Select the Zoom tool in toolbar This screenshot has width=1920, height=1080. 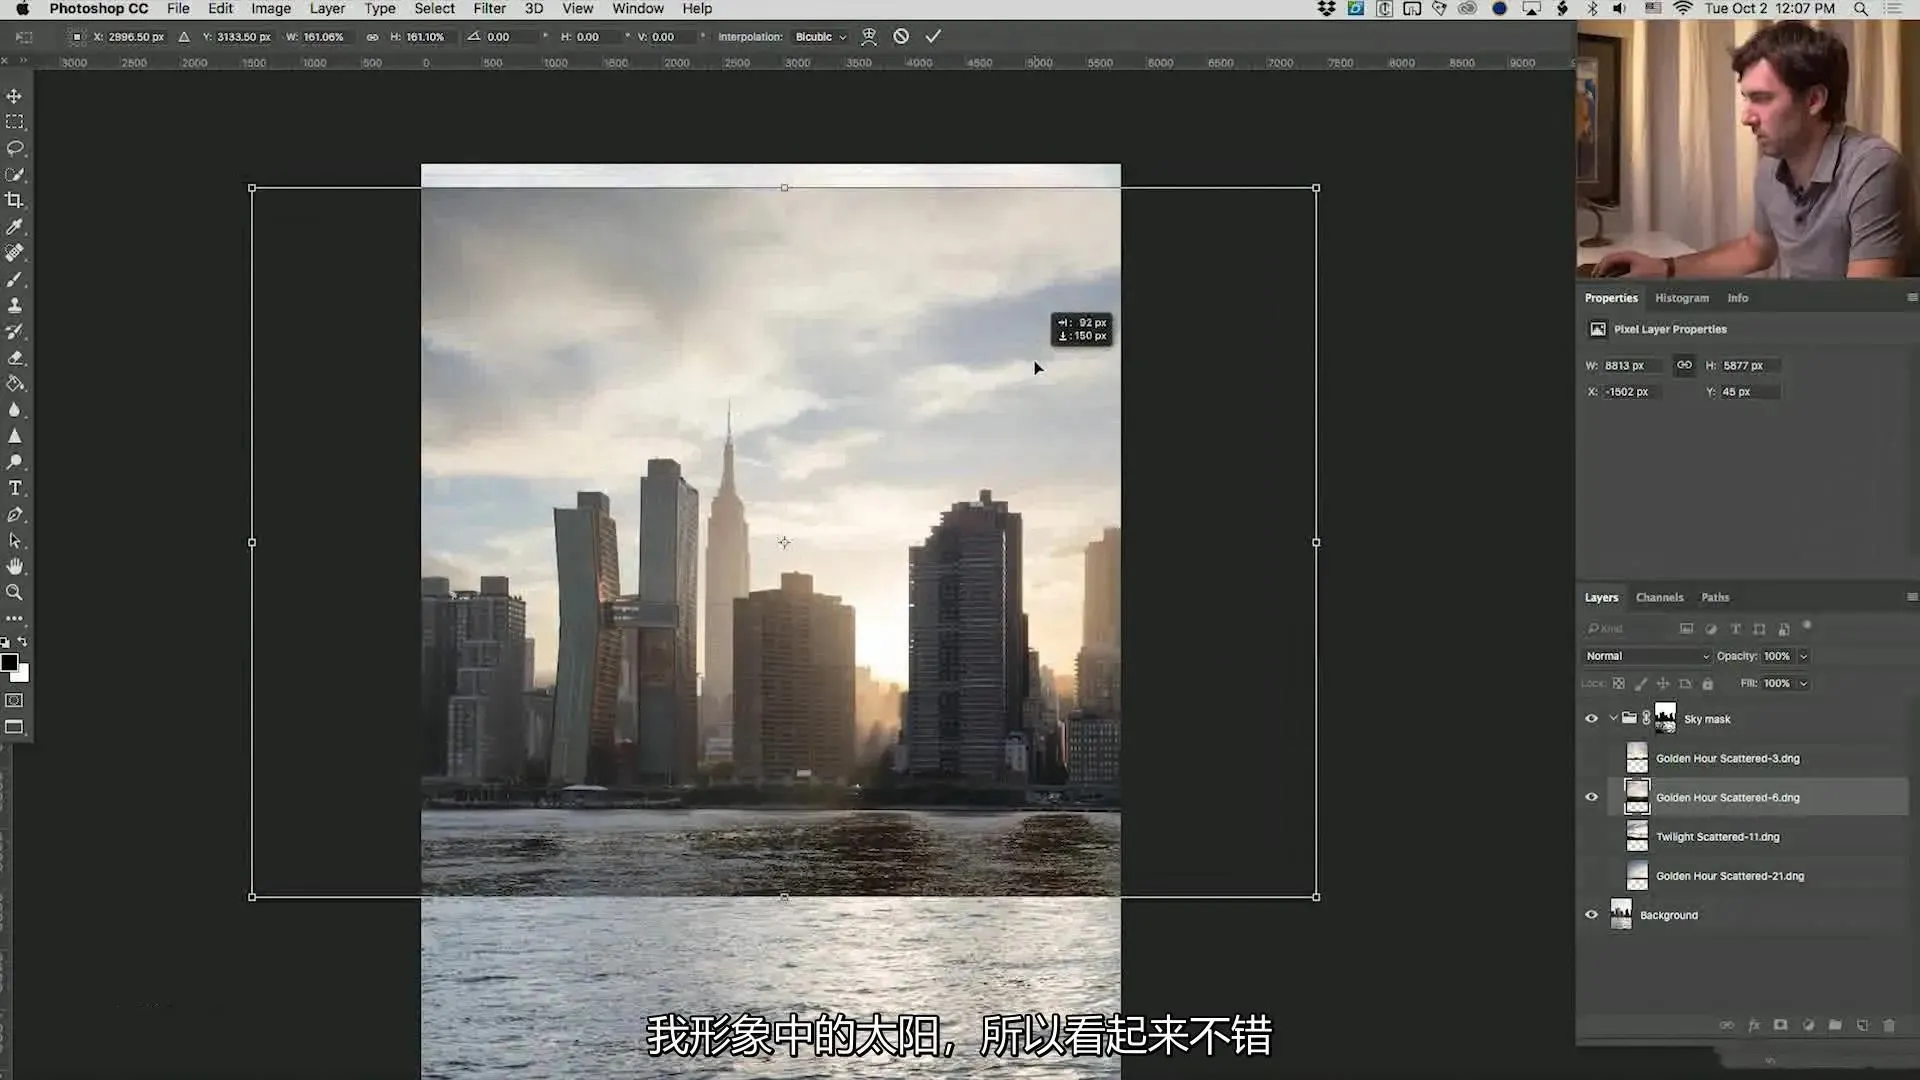click(x=14, y=592)
